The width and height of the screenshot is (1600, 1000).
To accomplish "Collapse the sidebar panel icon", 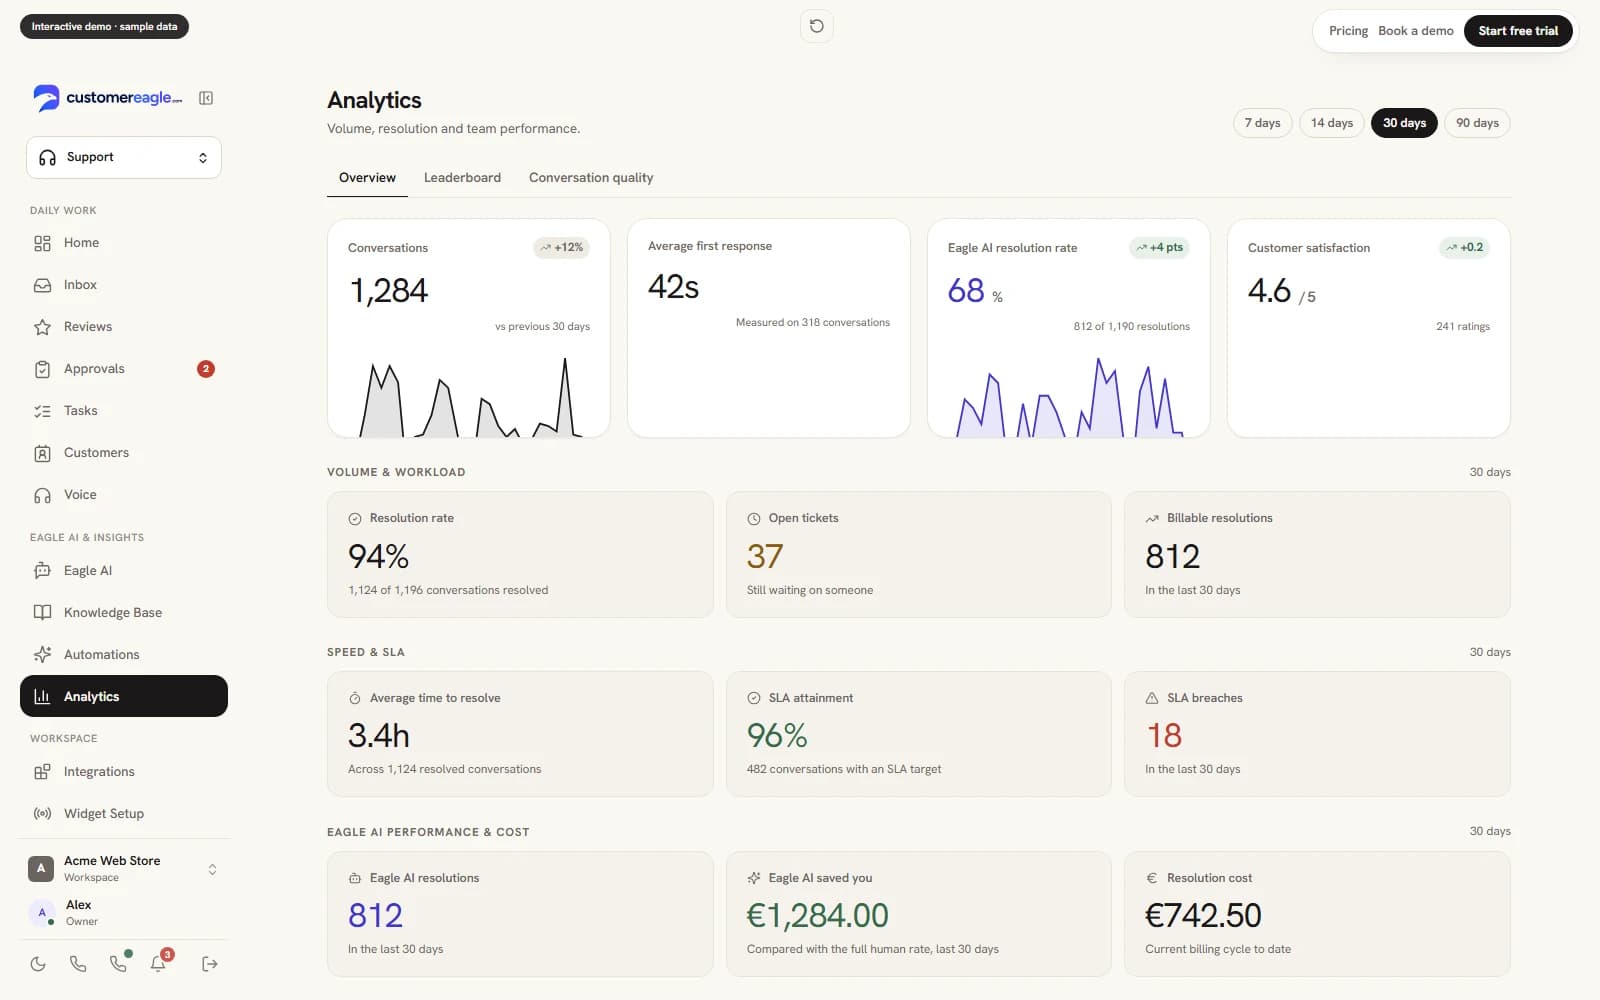I will pyautogui.click(x=206, y=98).
